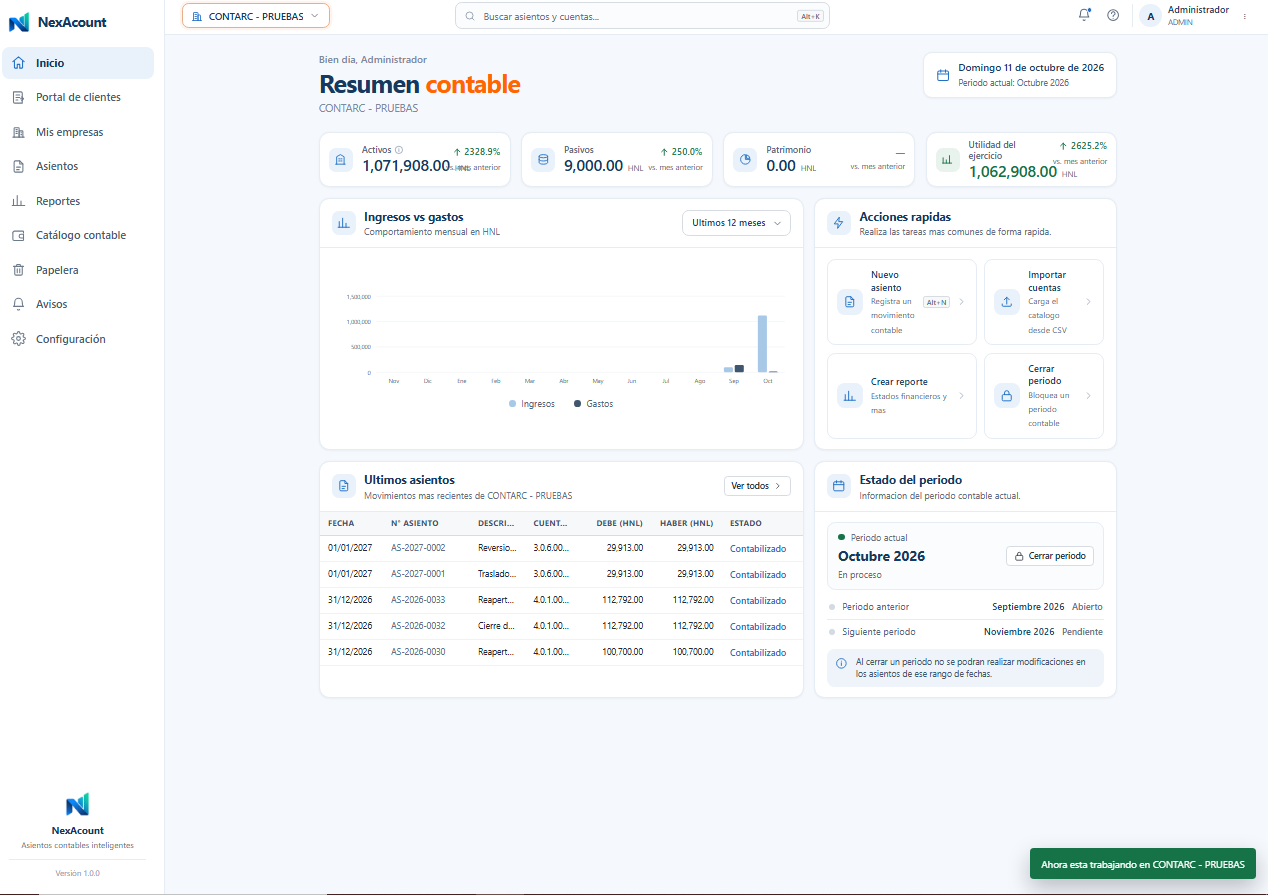
Task: Open asiento AS-2027-0001 row
Action: (x=561, y=574)
